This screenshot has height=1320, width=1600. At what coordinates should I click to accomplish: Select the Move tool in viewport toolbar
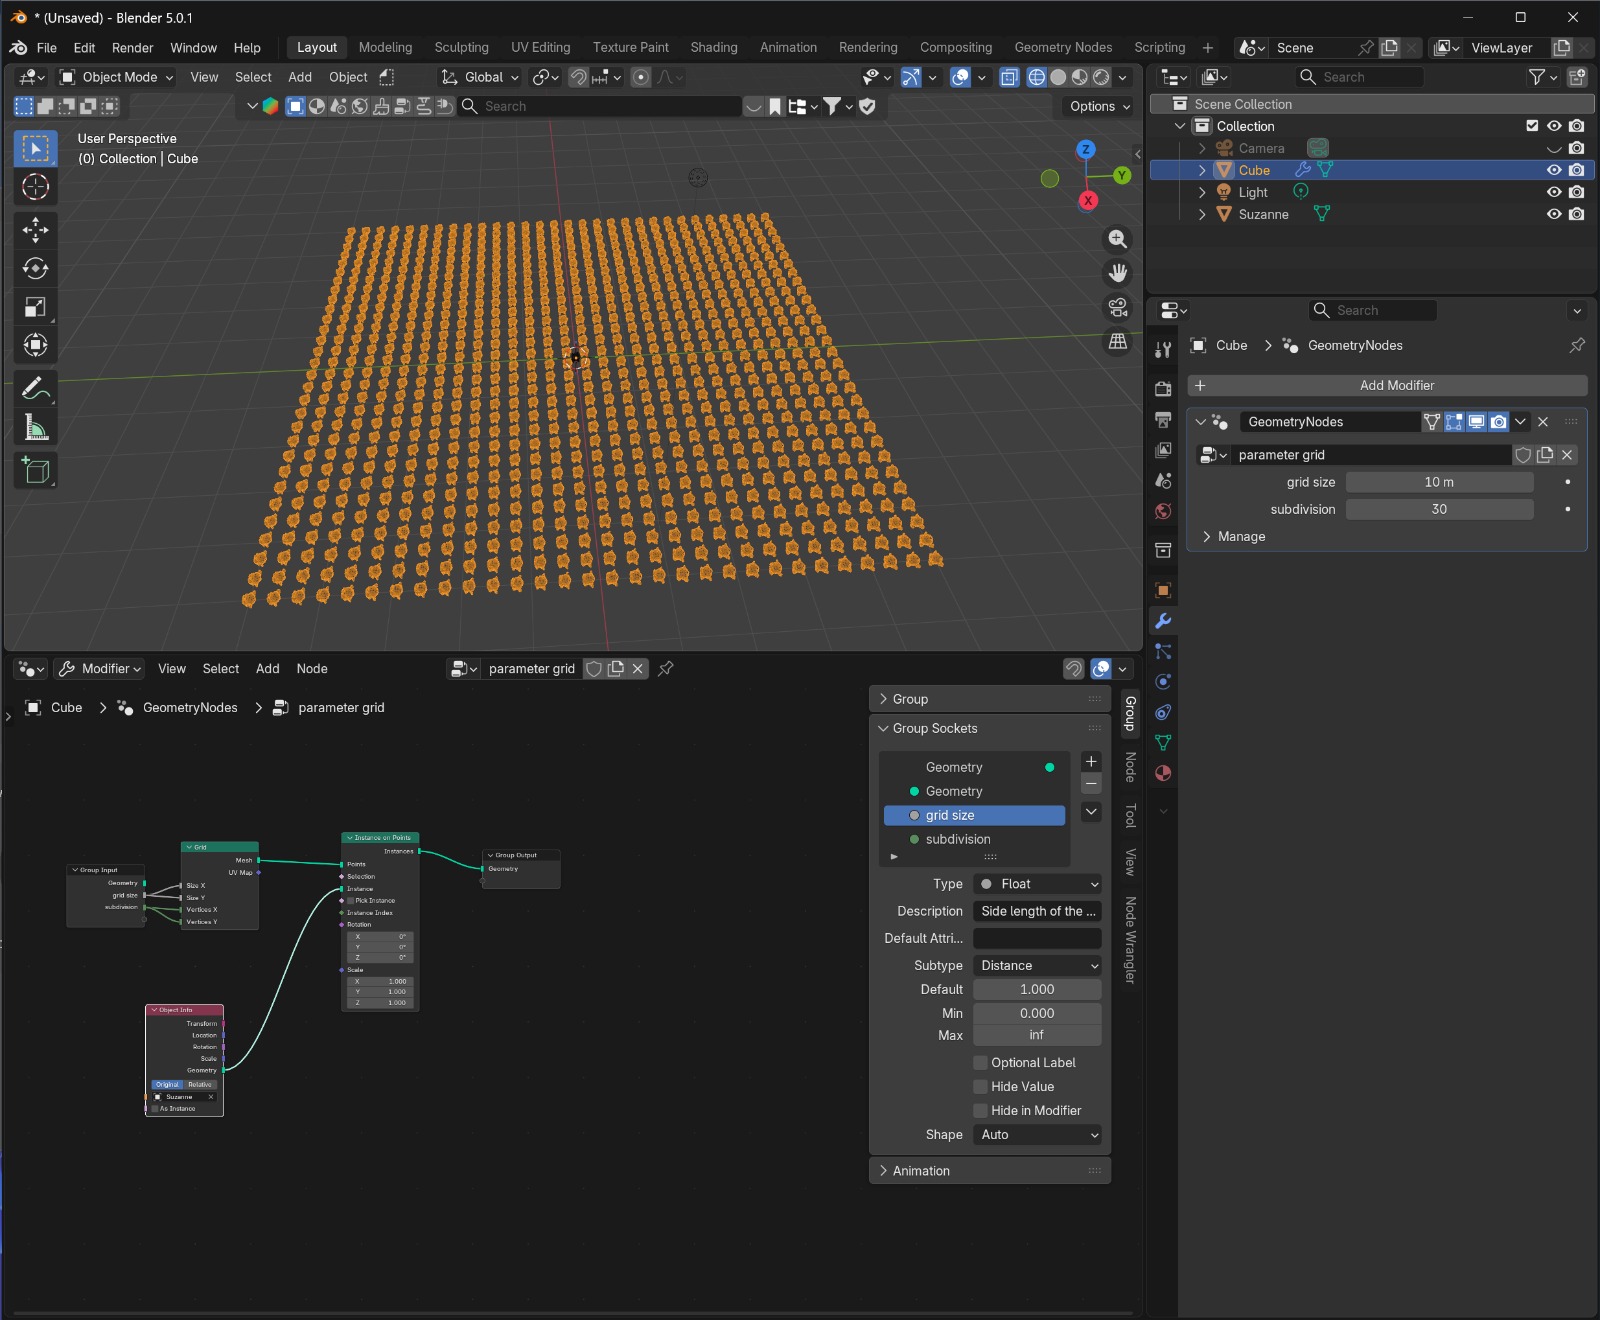(35, 230)
